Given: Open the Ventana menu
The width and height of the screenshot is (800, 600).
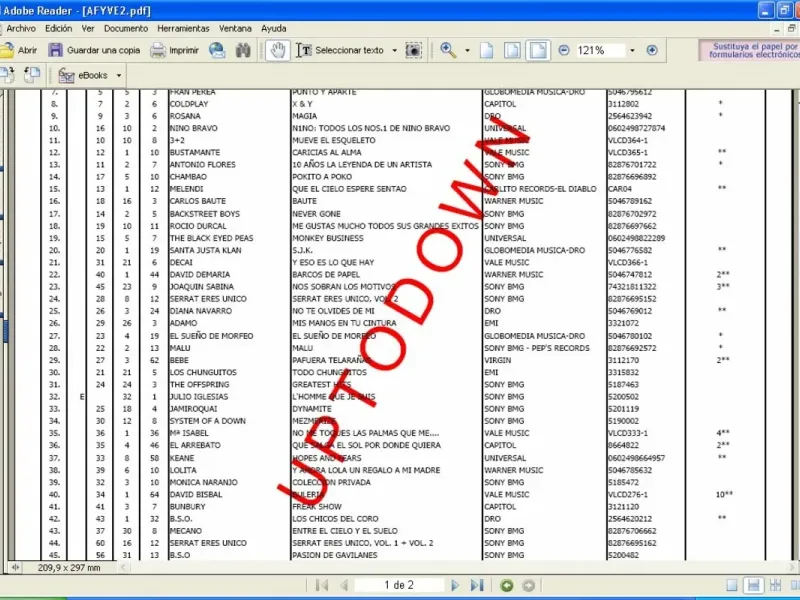Looking at the screenshot, I should [x=235, y=29].
